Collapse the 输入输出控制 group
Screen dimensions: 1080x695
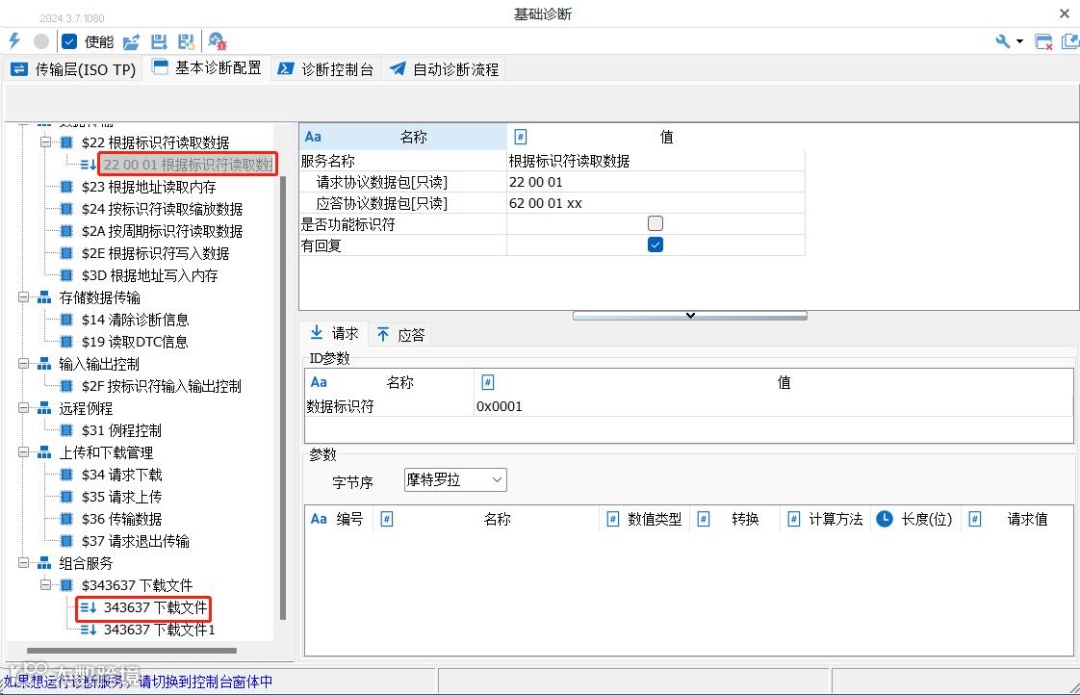pyautogui.click(x=23, y=364)
